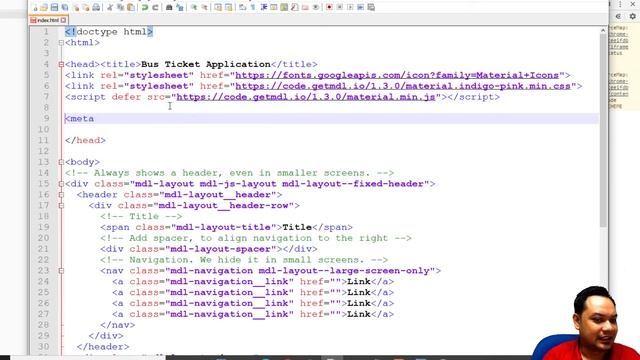
Task: Click the vertical scrollbar thumb
Action: coord(603,131)
